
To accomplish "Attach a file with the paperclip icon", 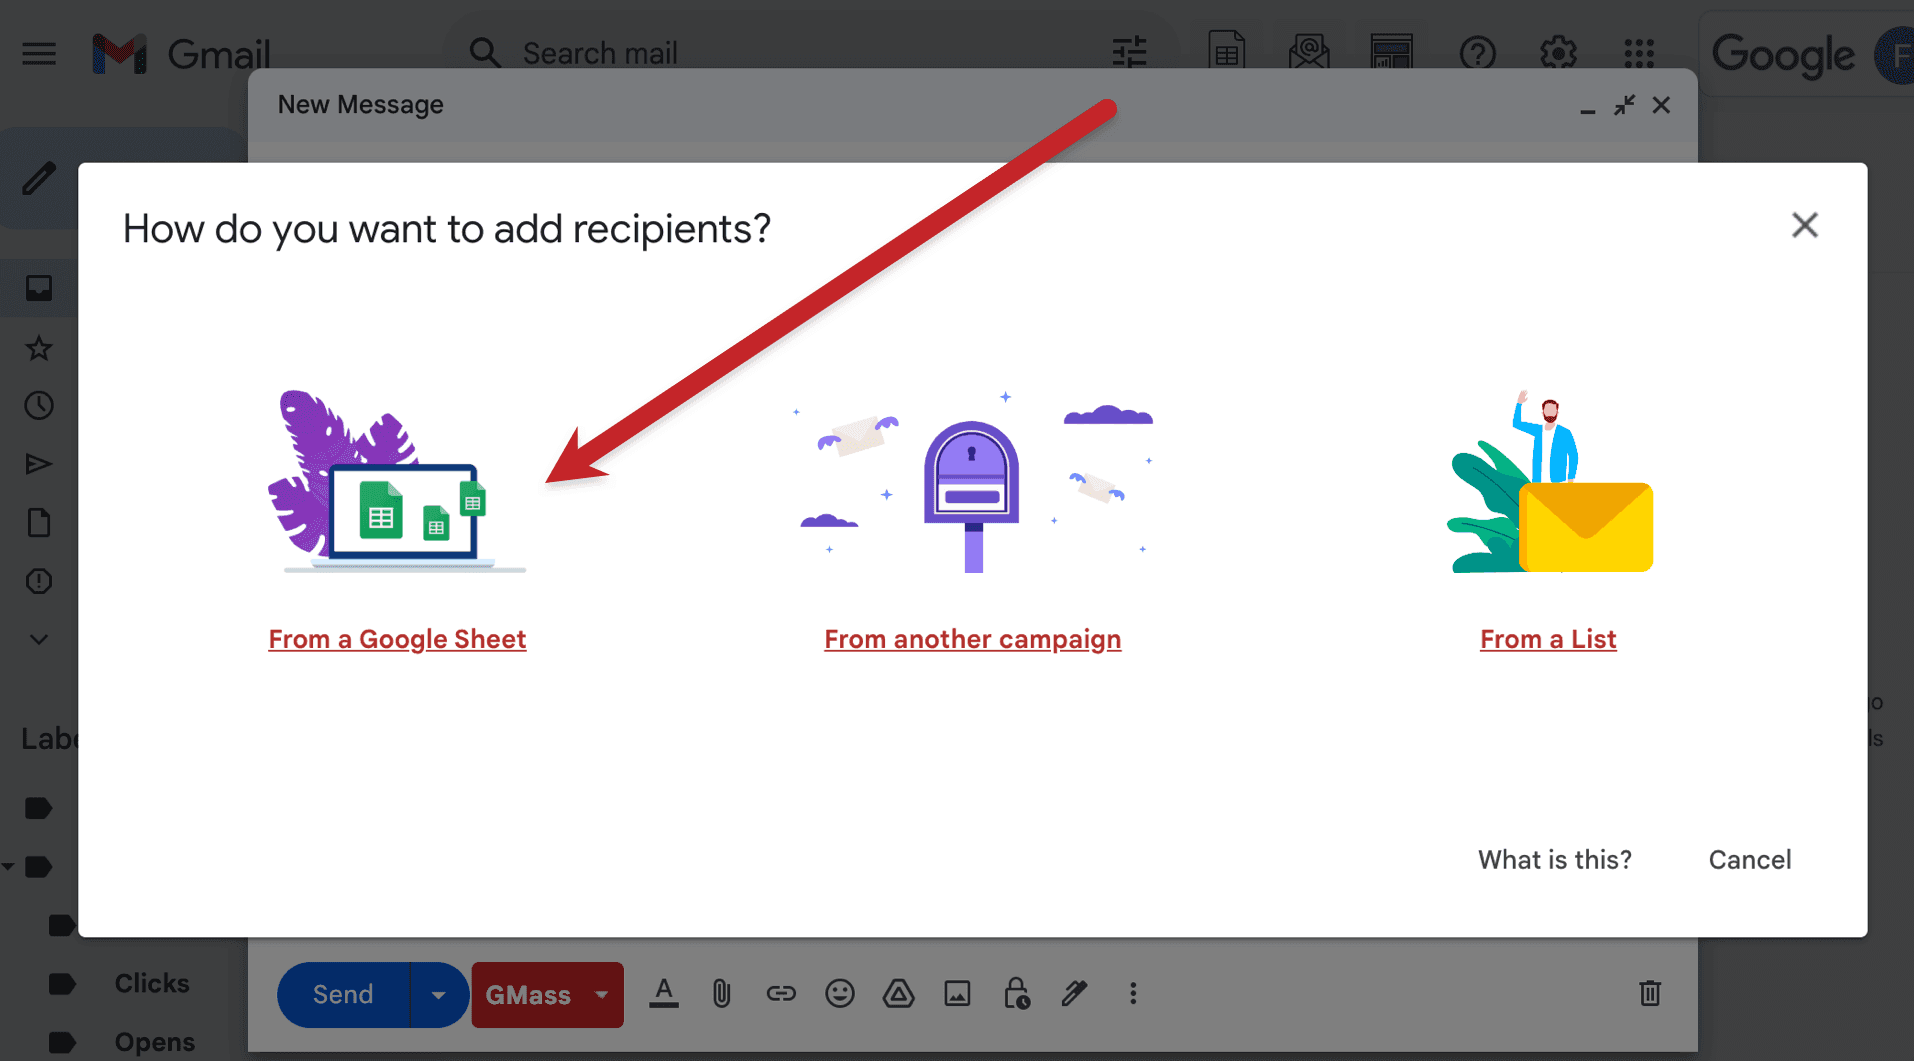I will pyautogui.click(x=721, y=993).
